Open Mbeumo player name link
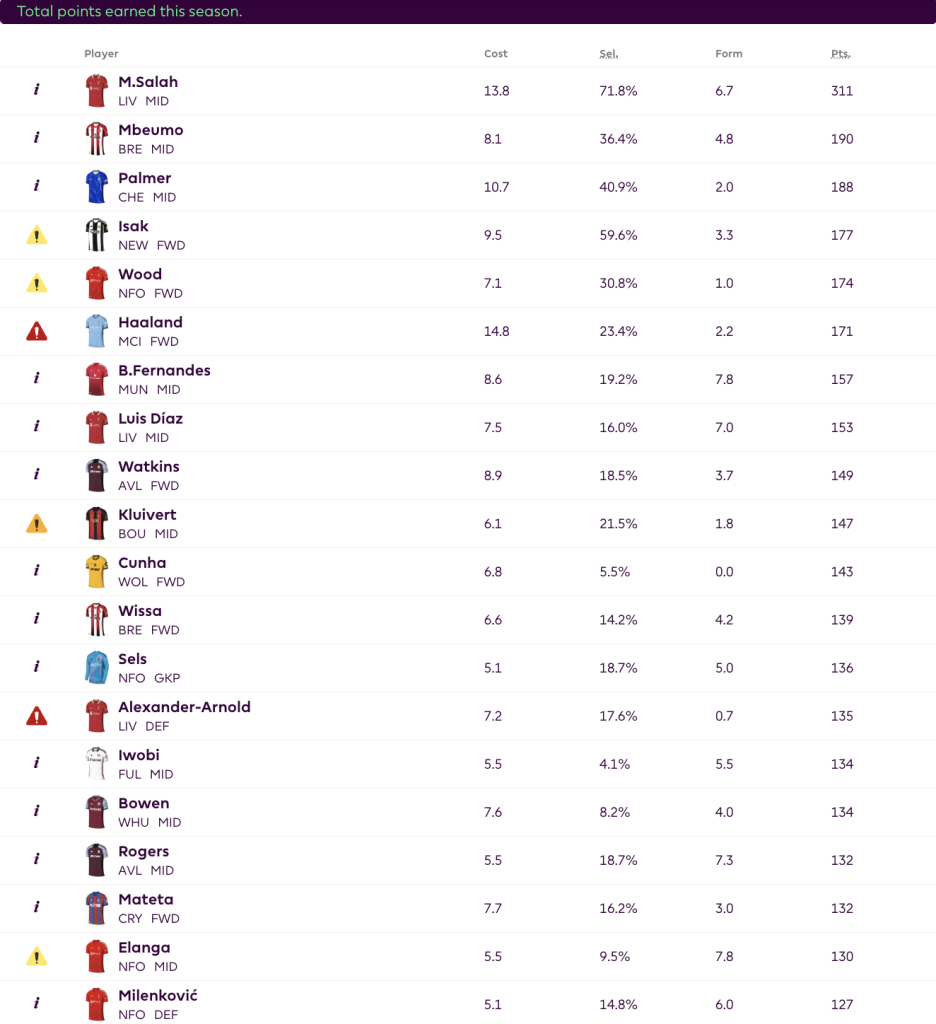Viewport: 936px width, 1024px height. (150, 130)
